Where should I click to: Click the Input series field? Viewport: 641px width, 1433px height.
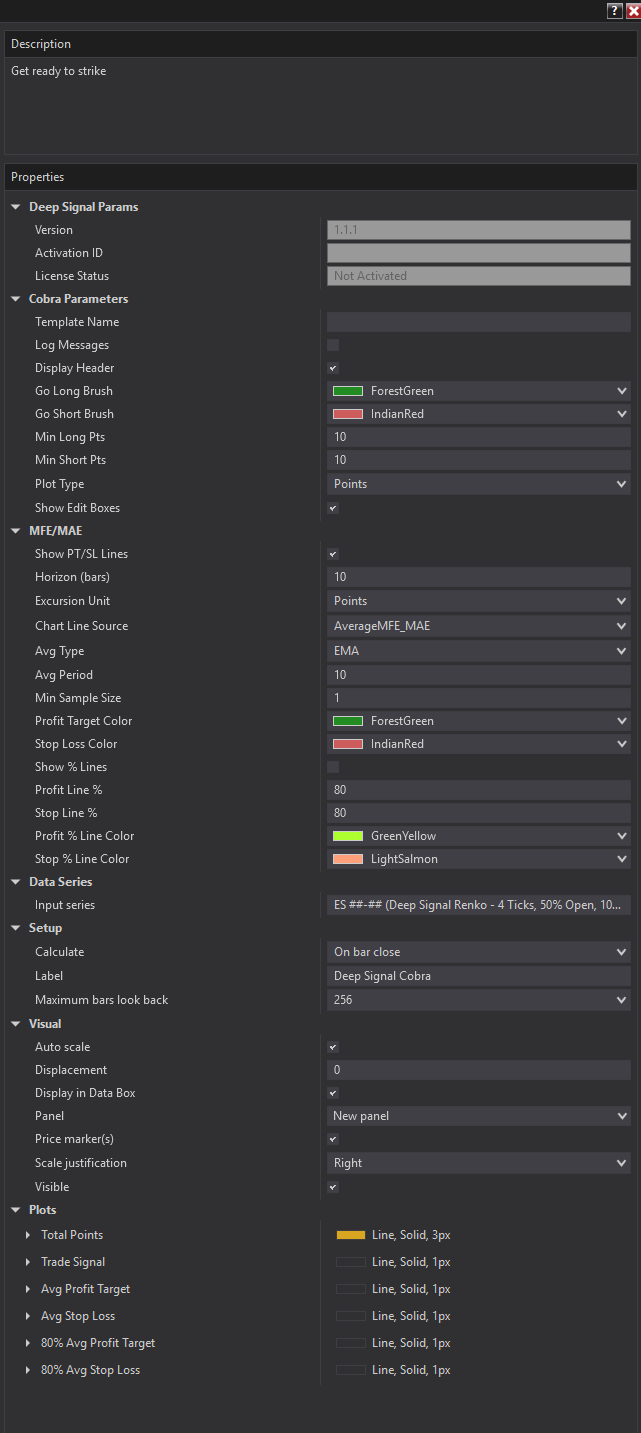pos(478,905)
